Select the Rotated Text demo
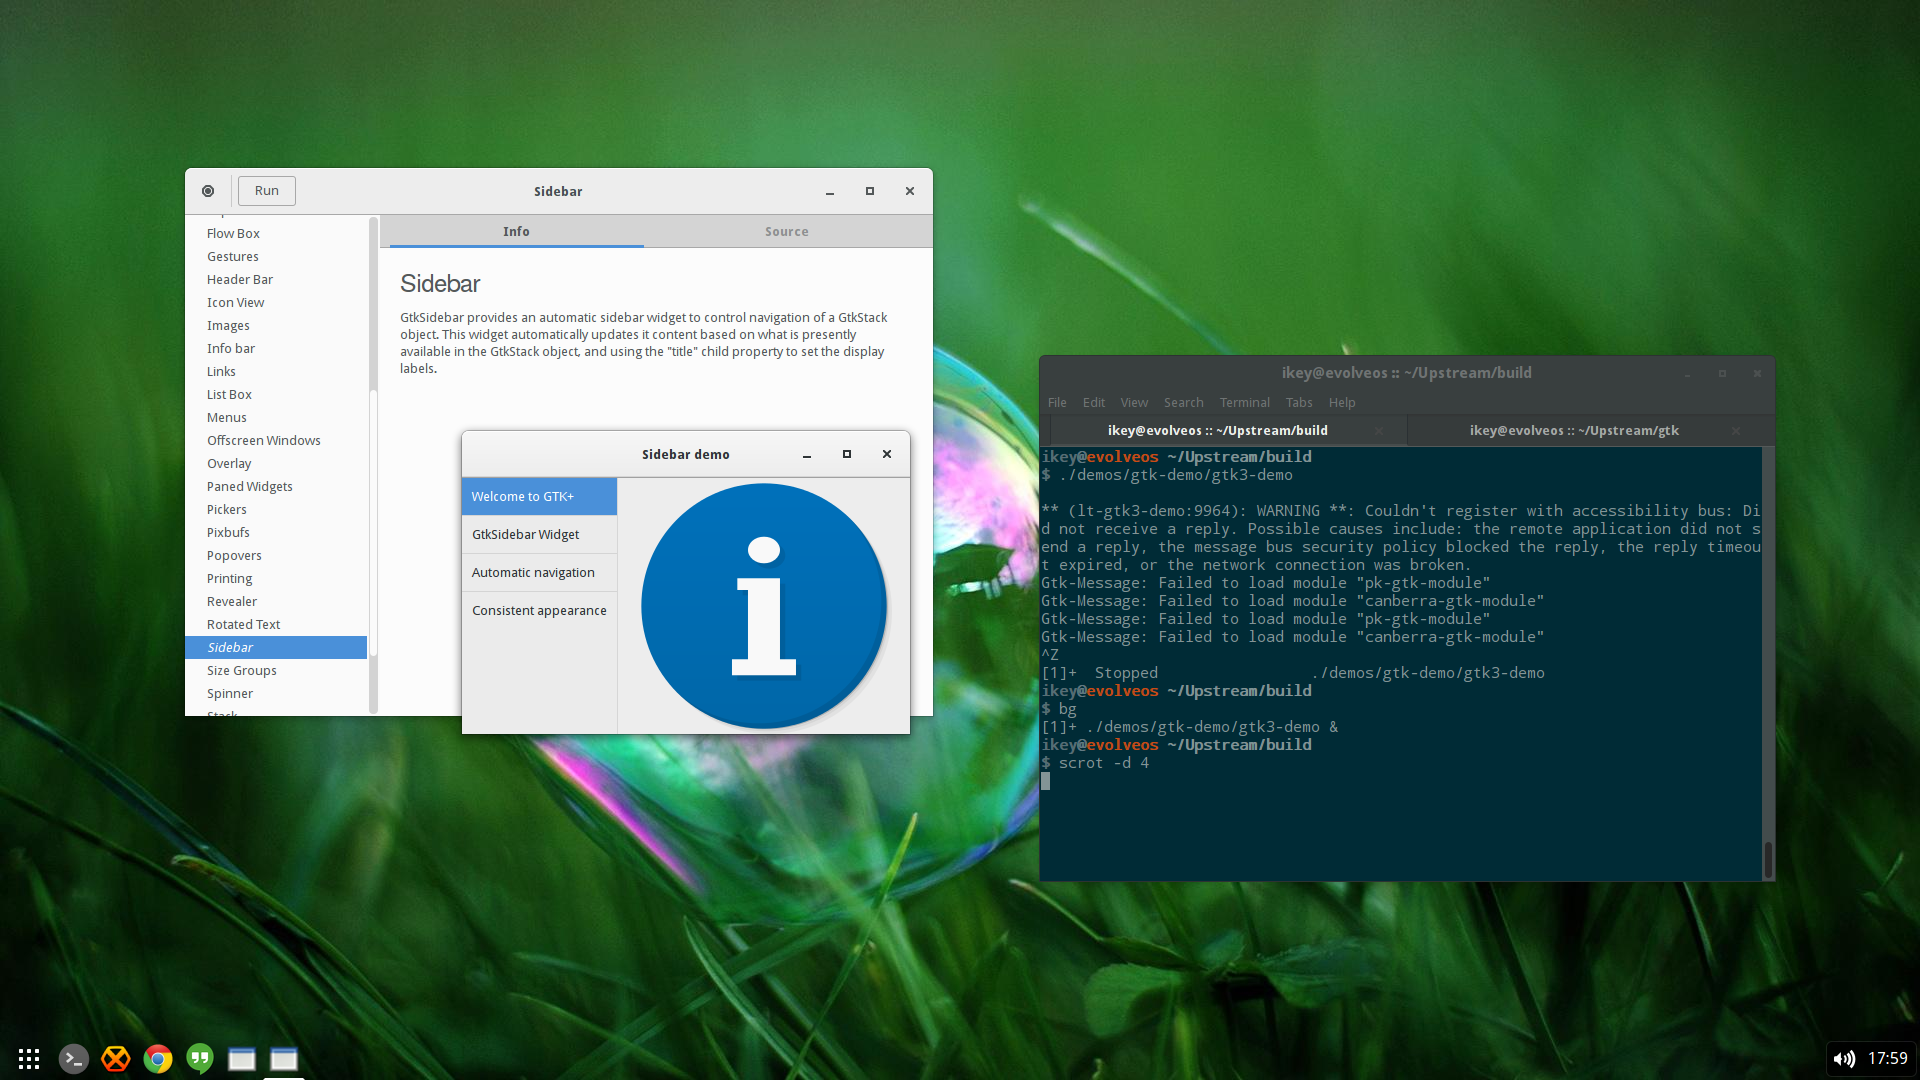This screenshot has height=1080, width=1920. tap(276, 624)
